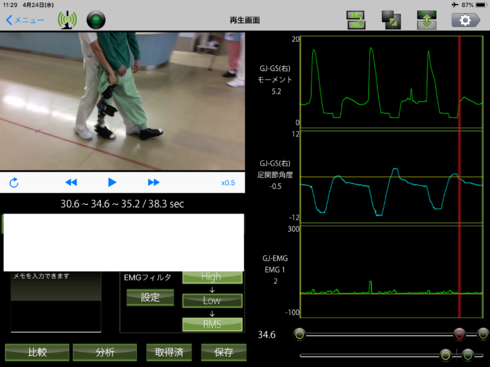
Task: Tap the 分析 analysis button
Action: pos(105,352)
